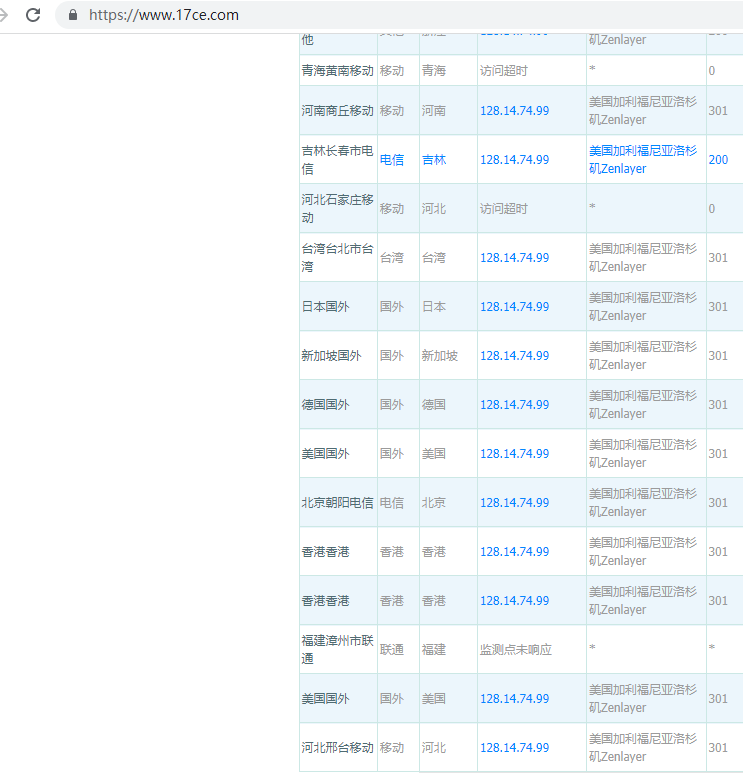The width and height of the screenshot is (743, 780).
Task: Click 监测点未响应 in 福建漳州市联通 row
Action: [x=515, y=649]
